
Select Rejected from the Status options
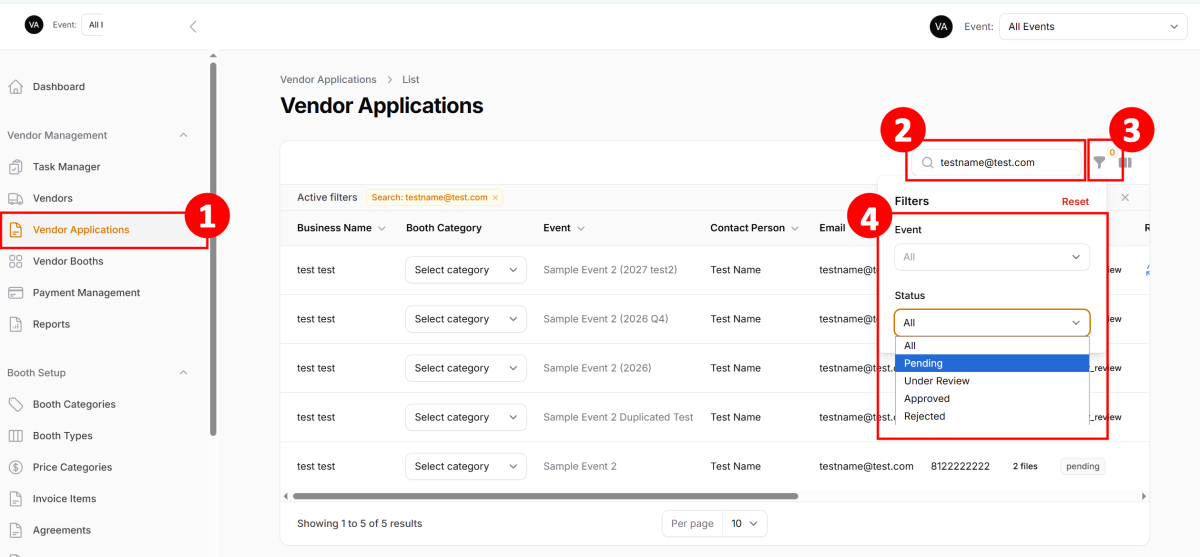click(924, 417)
